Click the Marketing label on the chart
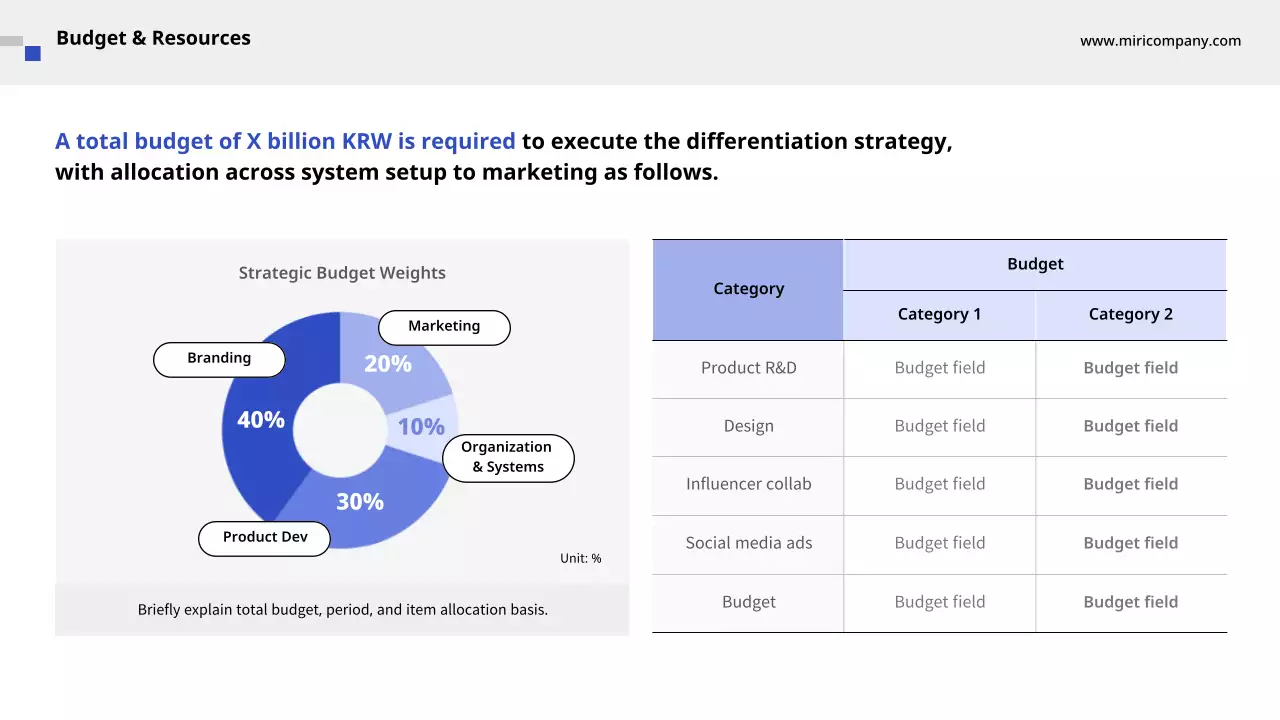This screenshot has width=1280, height=720. [444, 327]
